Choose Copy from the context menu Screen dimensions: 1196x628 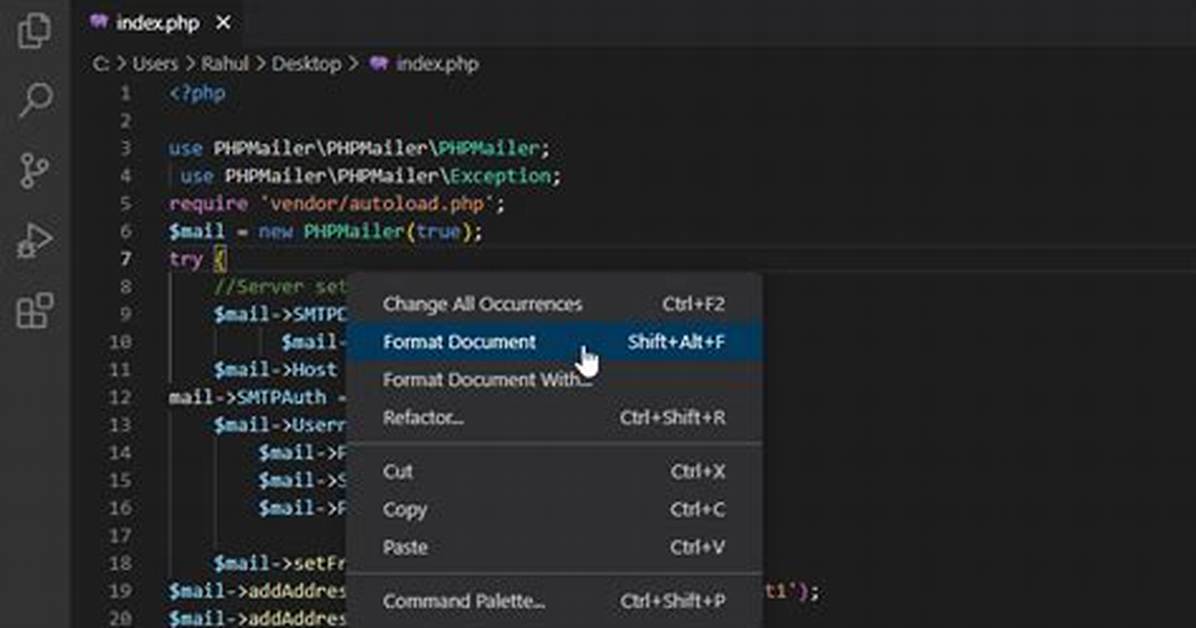(x=555, y=509)
